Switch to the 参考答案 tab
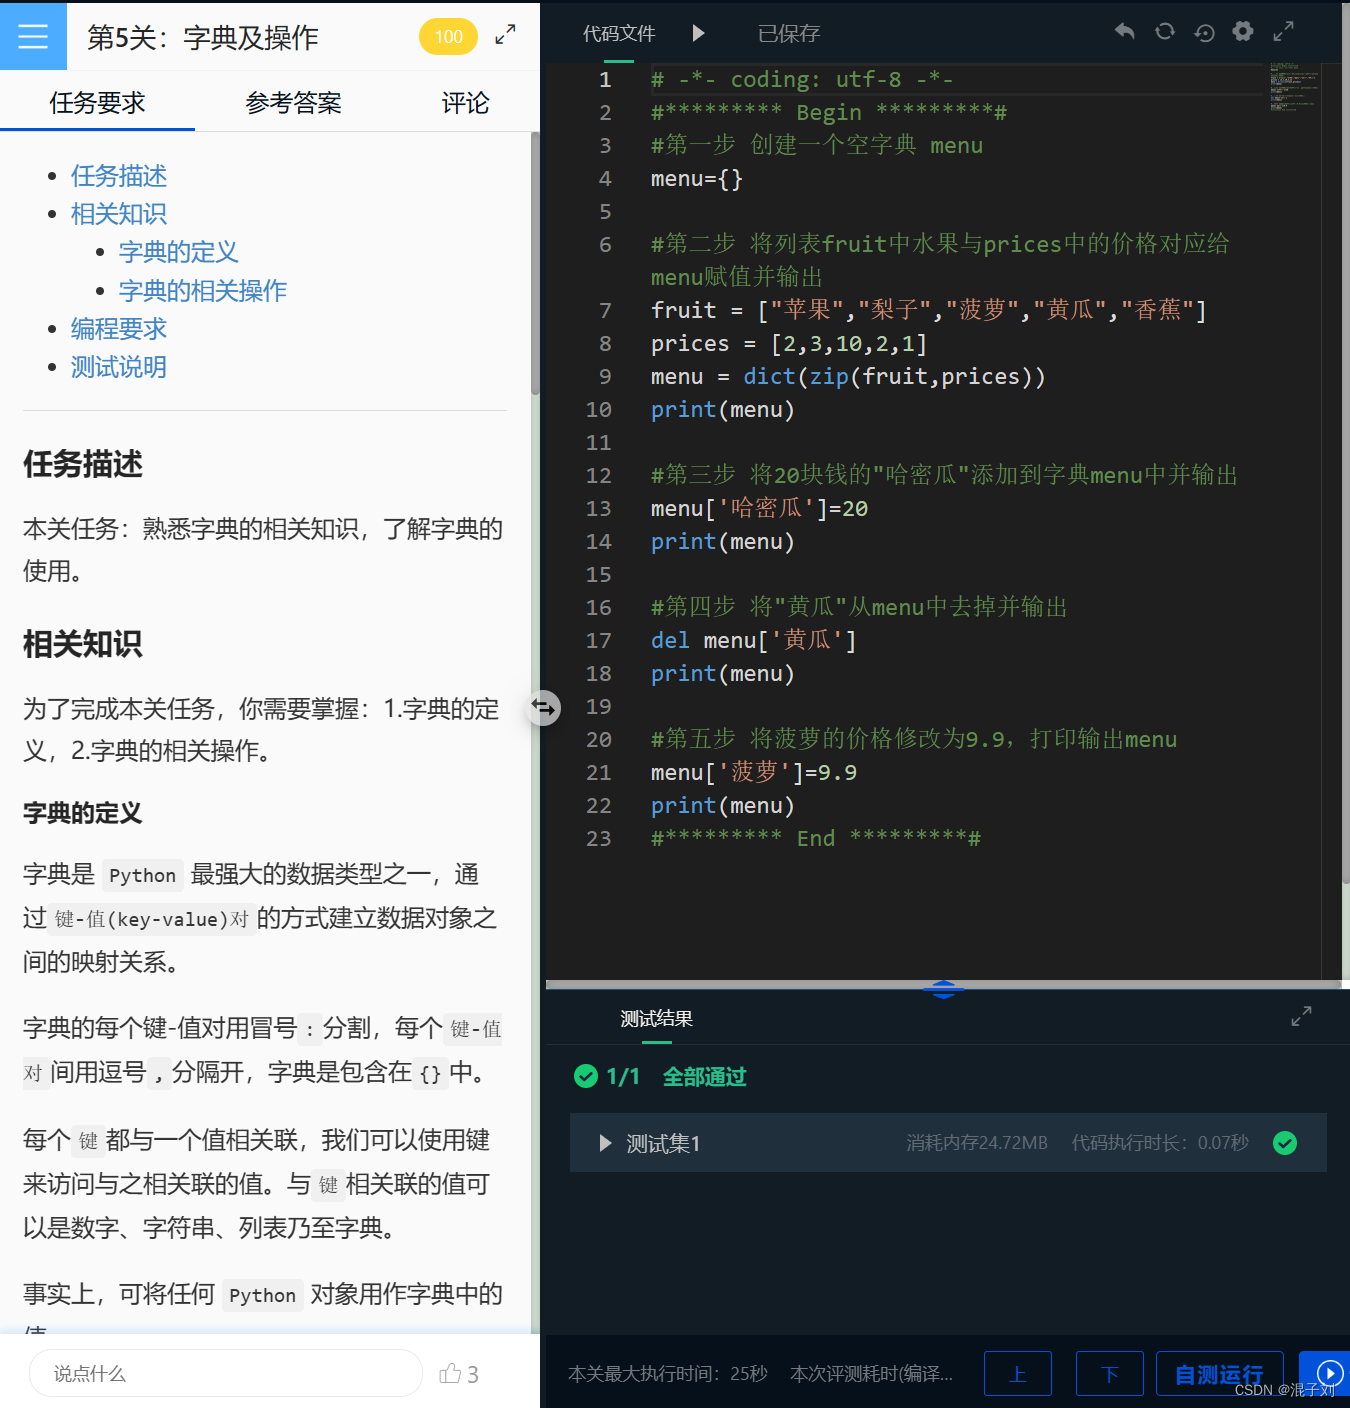1350x1408 pixels. pyautogui.click(x=293, y=102)
